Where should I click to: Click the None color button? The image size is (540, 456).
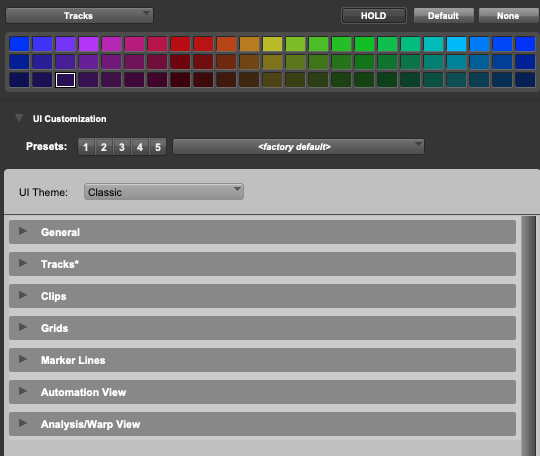point(508,16)
